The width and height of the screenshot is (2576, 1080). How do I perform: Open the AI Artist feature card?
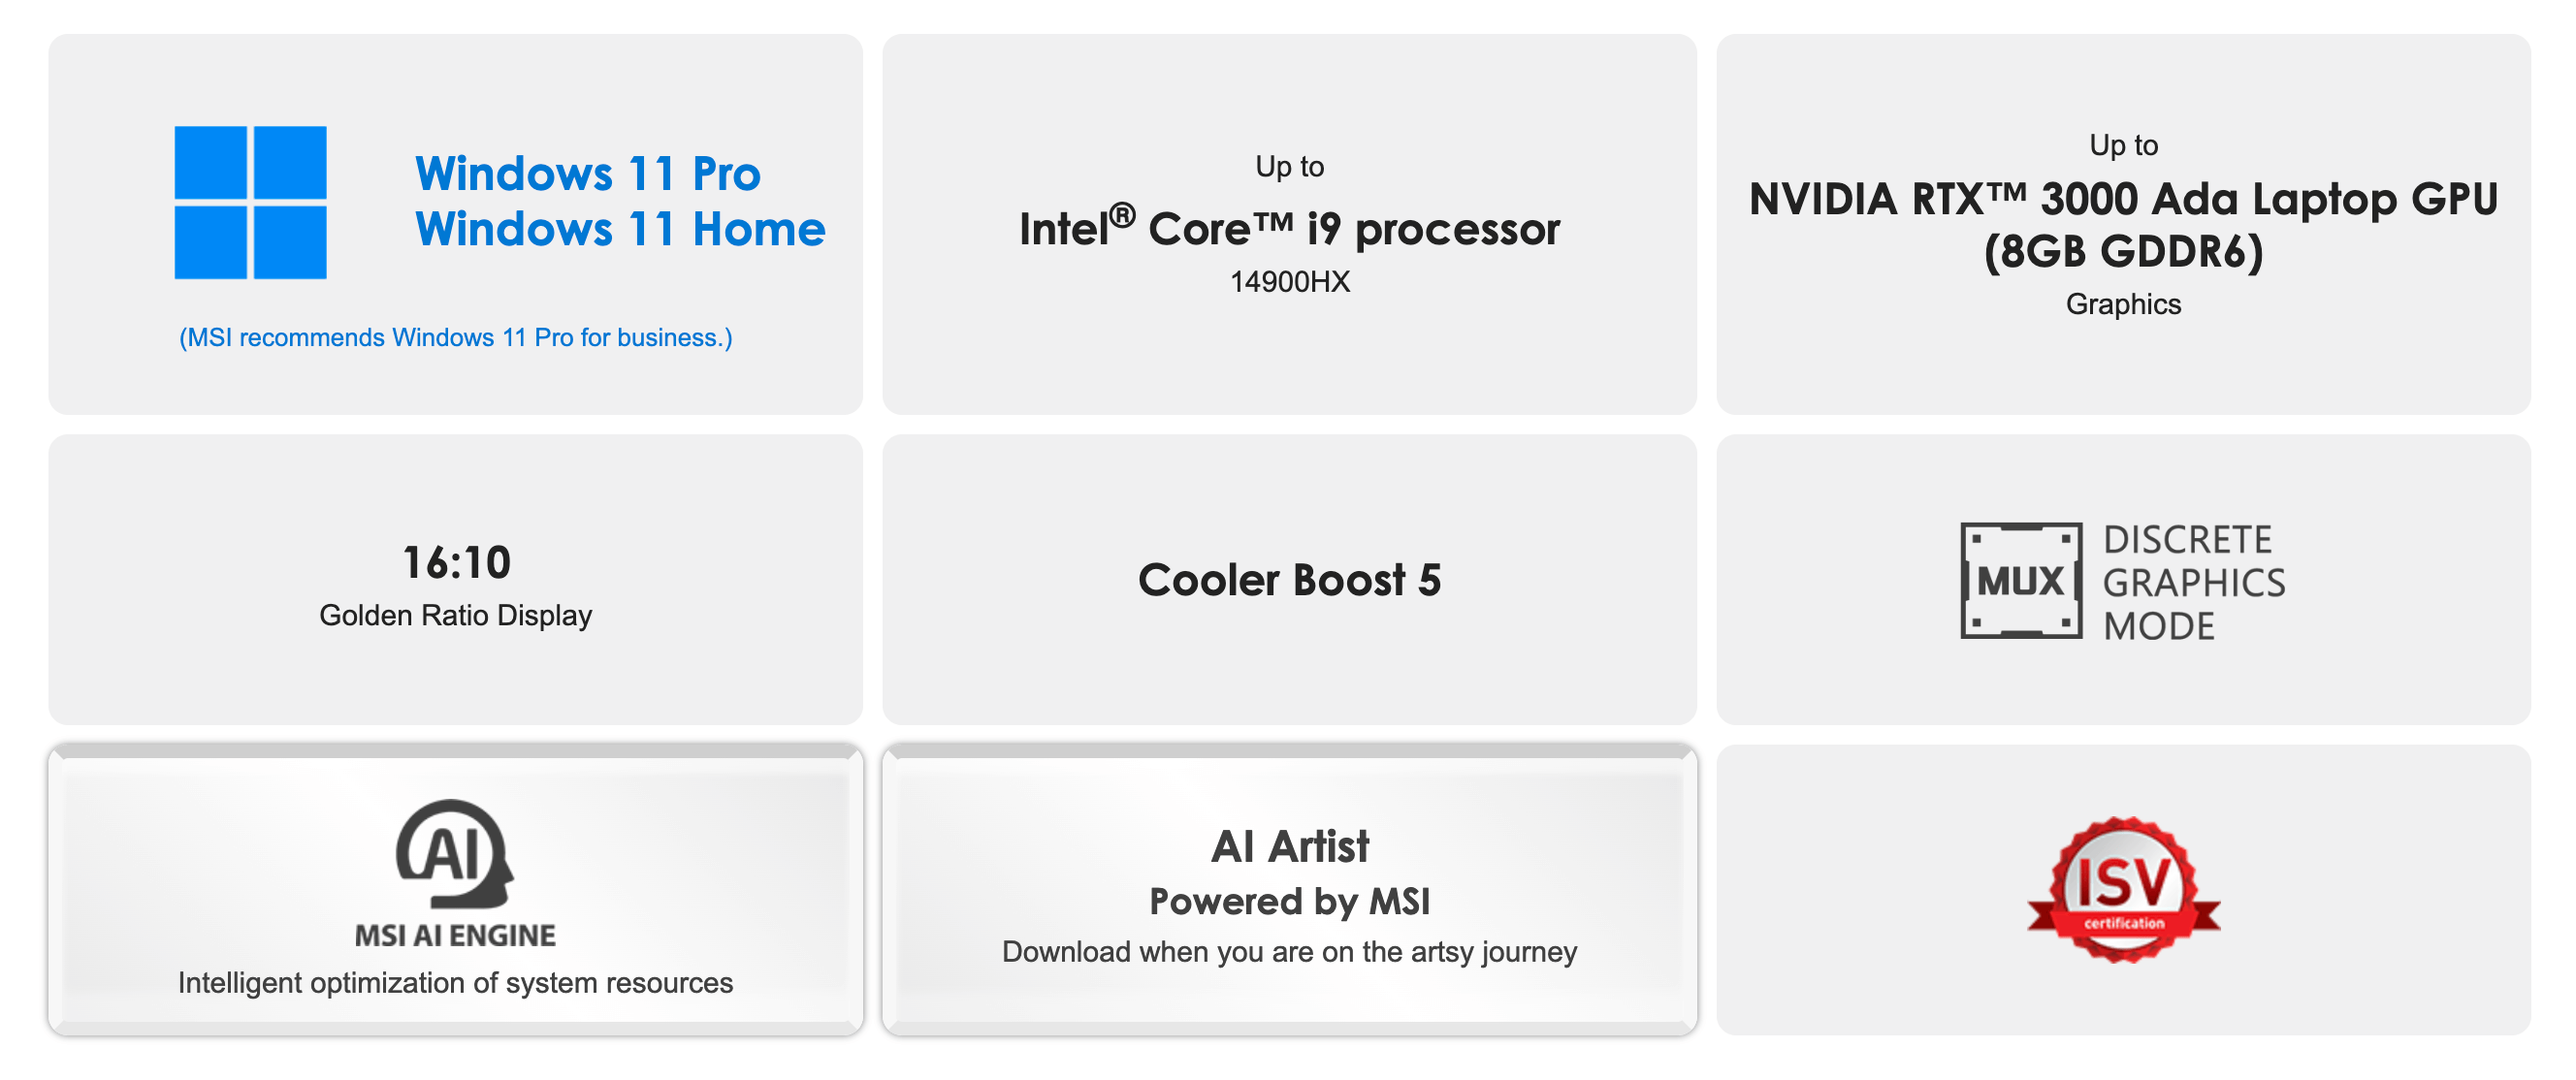click(x=1289, y=847)
